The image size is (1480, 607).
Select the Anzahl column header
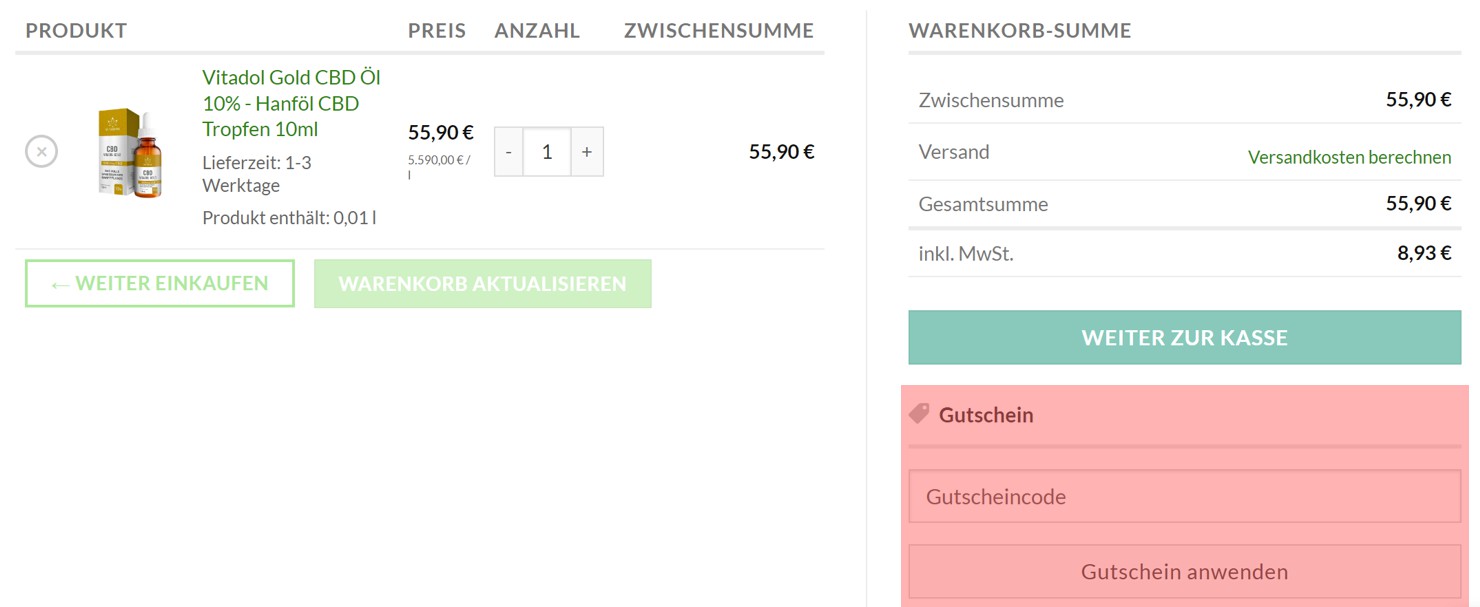point(537,31)
